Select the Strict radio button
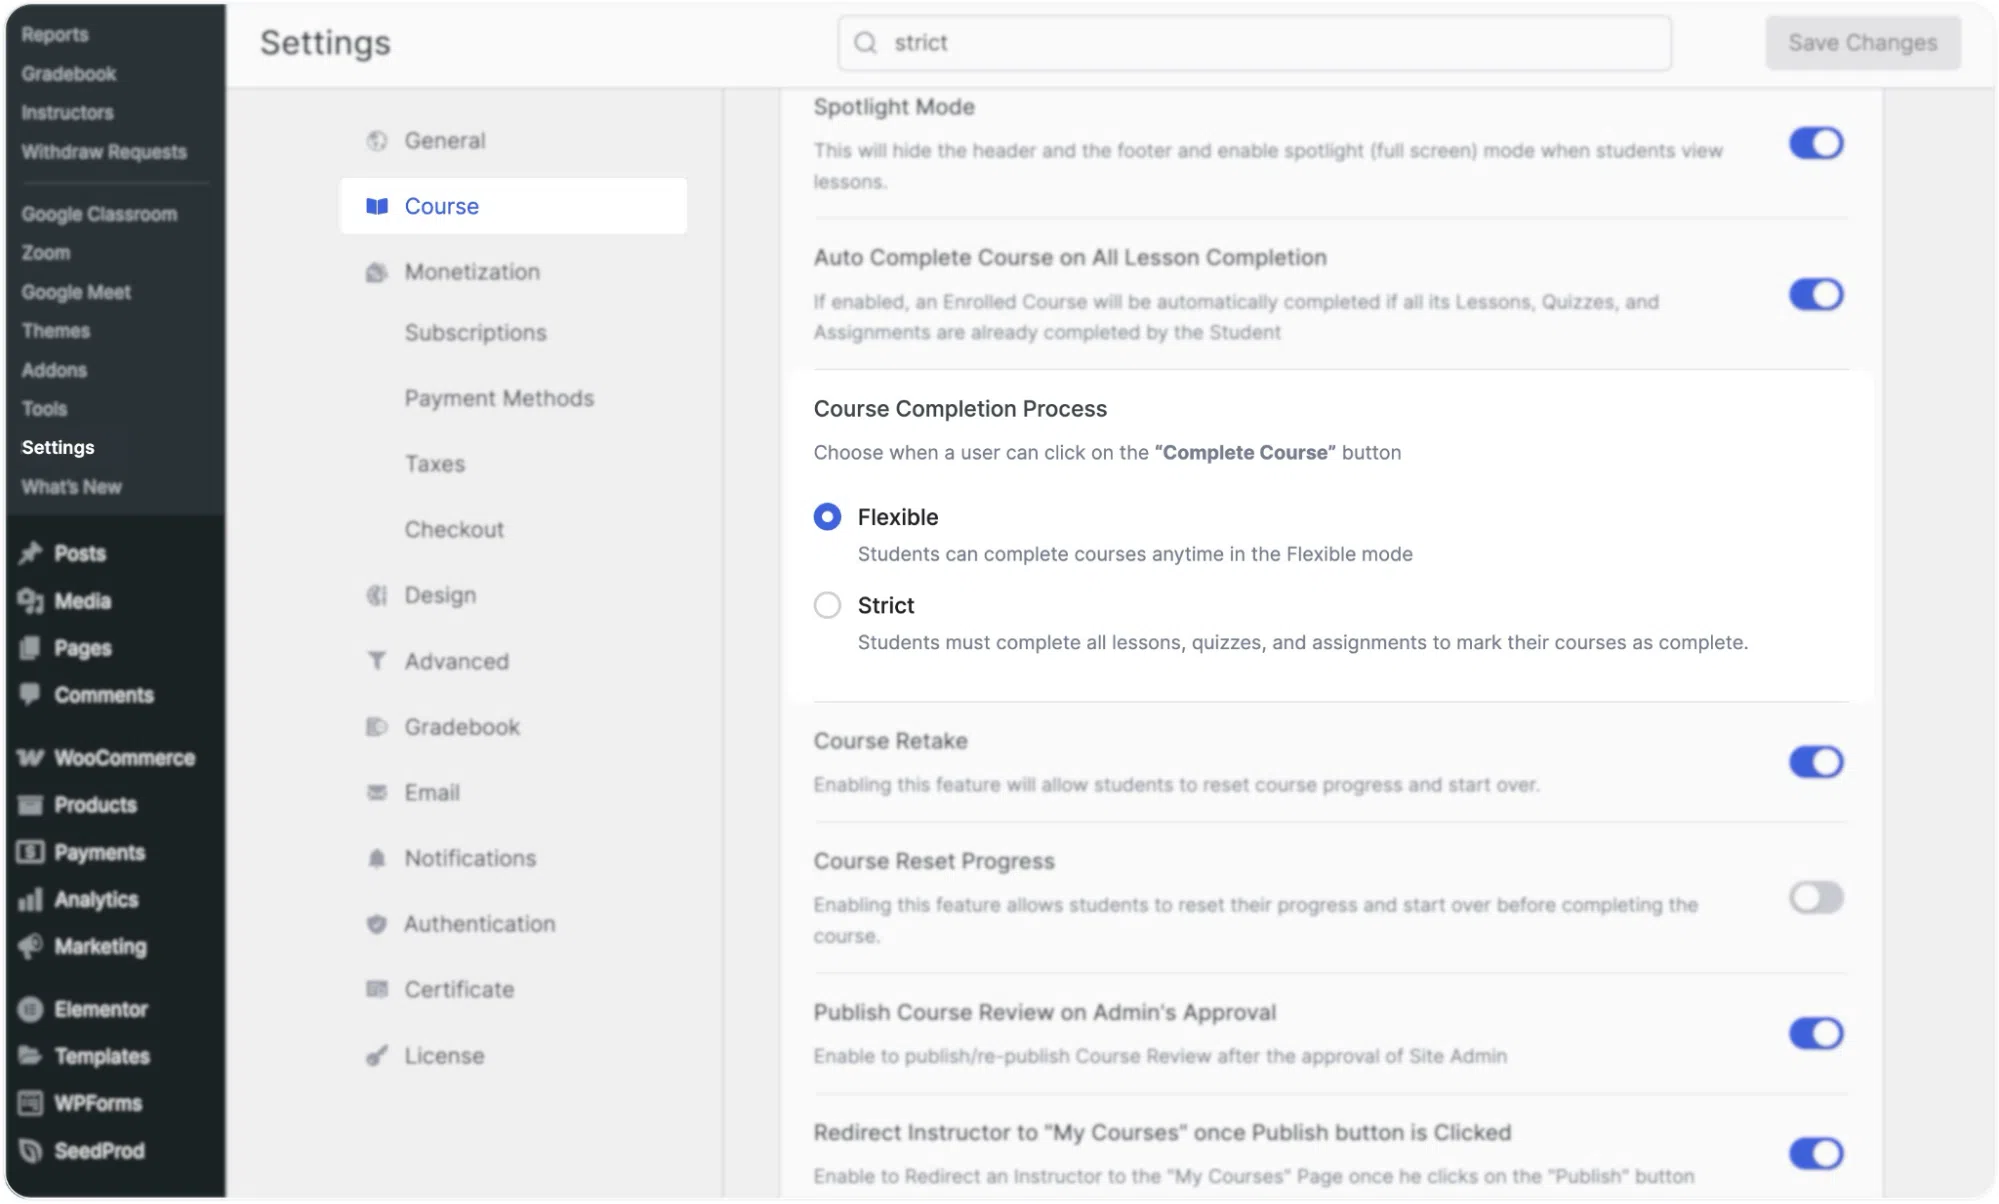Image resolution: width=1999 pixels, height=1204 pixels. 827,606
